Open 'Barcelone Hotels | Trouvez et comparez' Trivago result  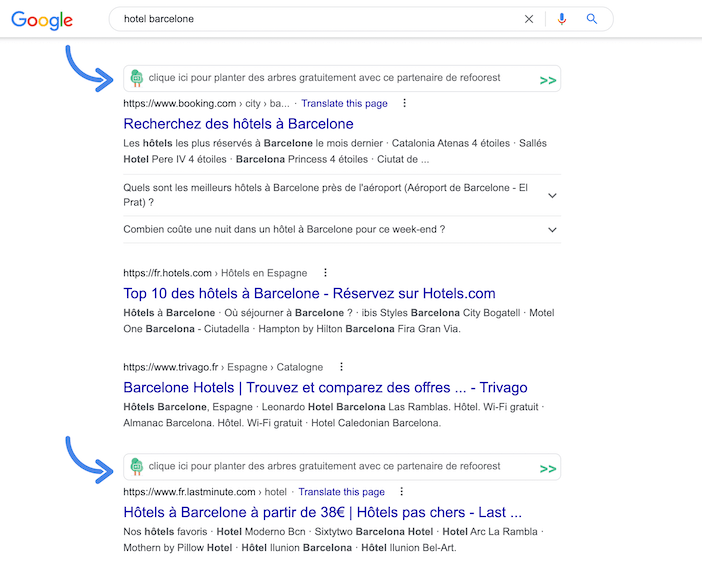[x=325, y=387]
